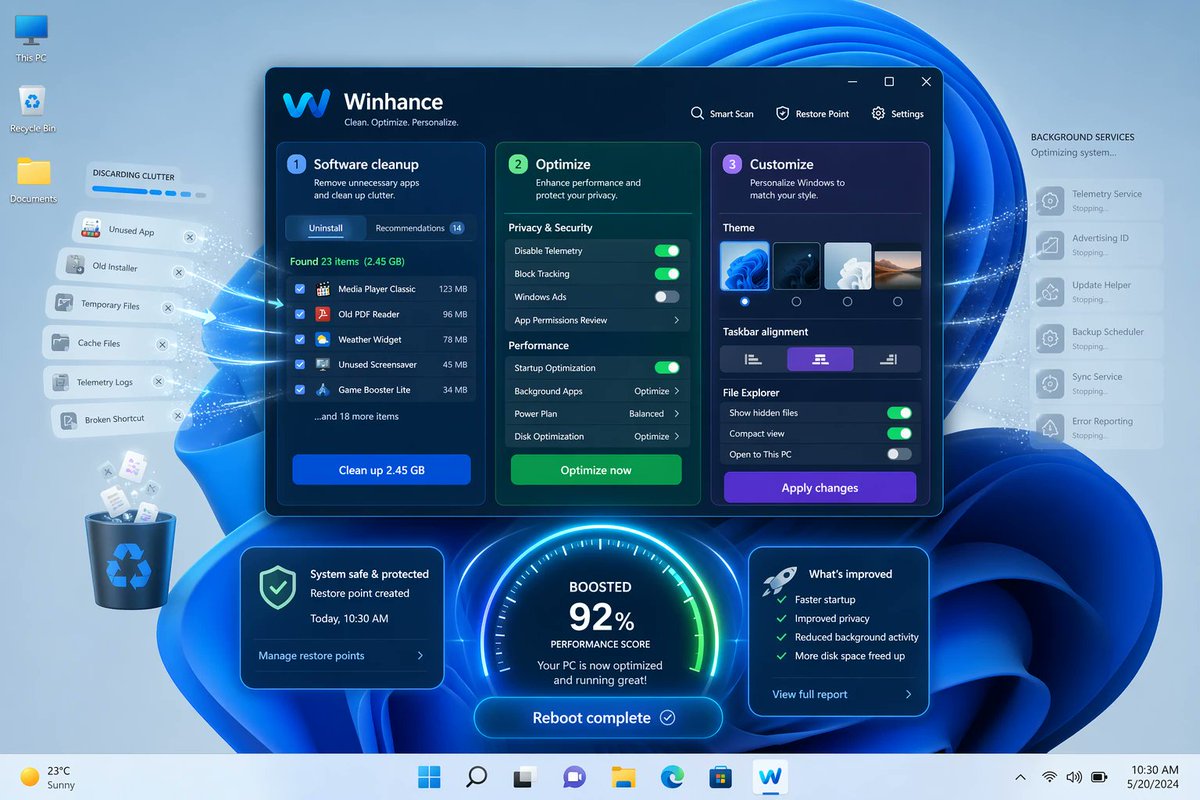Switch to the Uninstall tab
The image size is (1200, 800).
326,228
